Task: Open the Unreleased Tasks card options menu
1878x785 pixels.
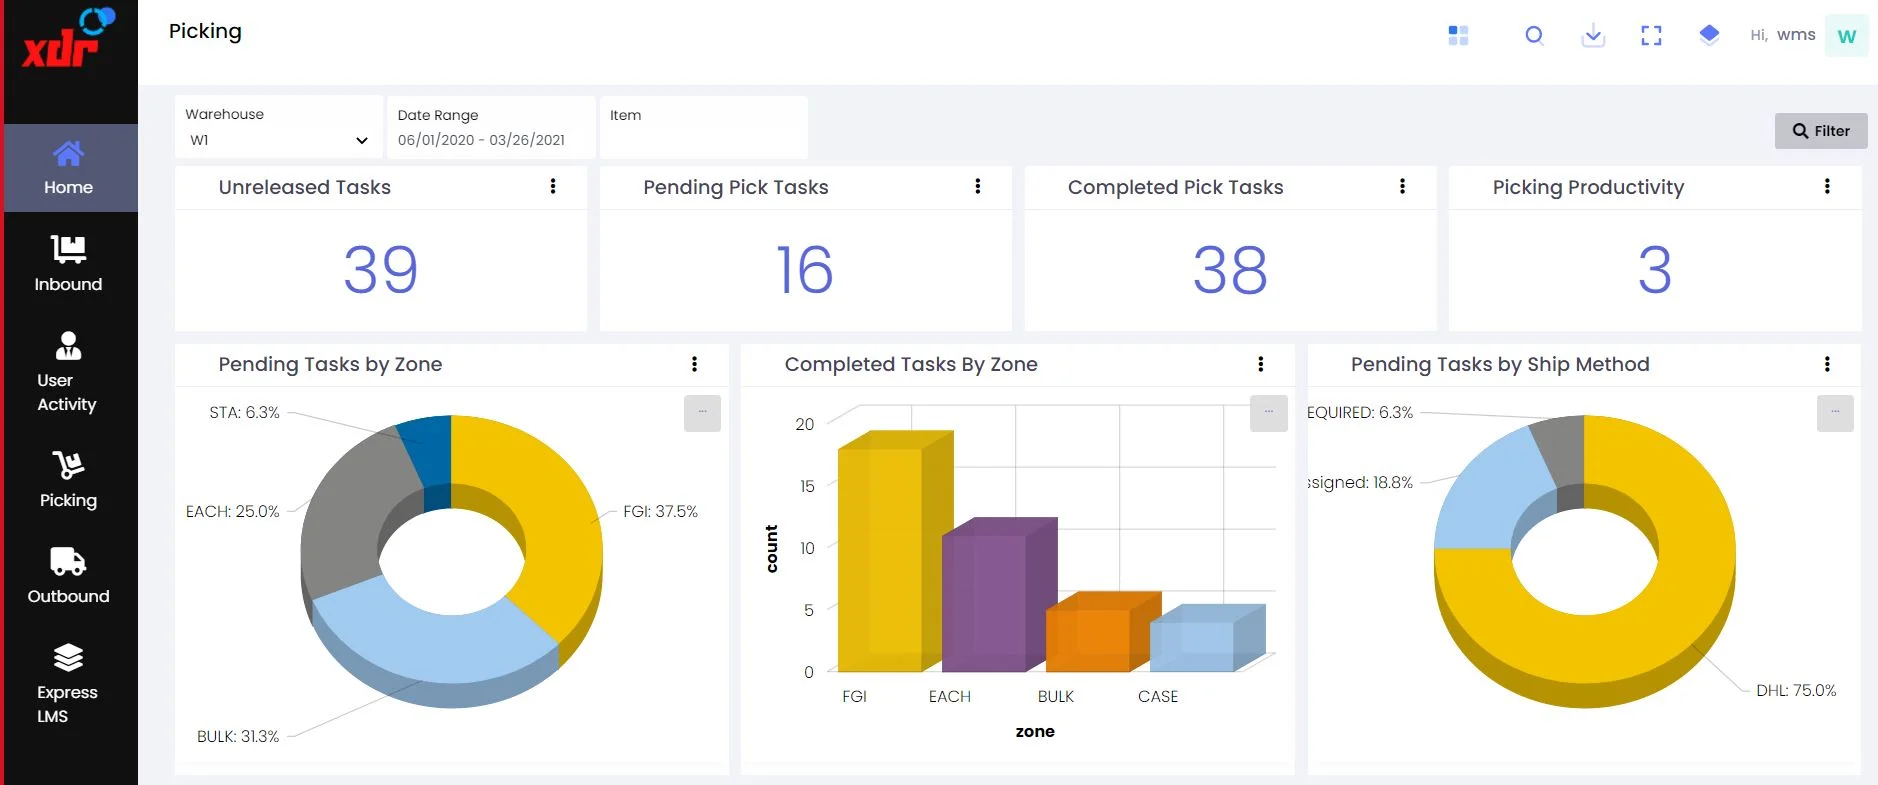Action: pyautogui.click(x=553, y=186)
